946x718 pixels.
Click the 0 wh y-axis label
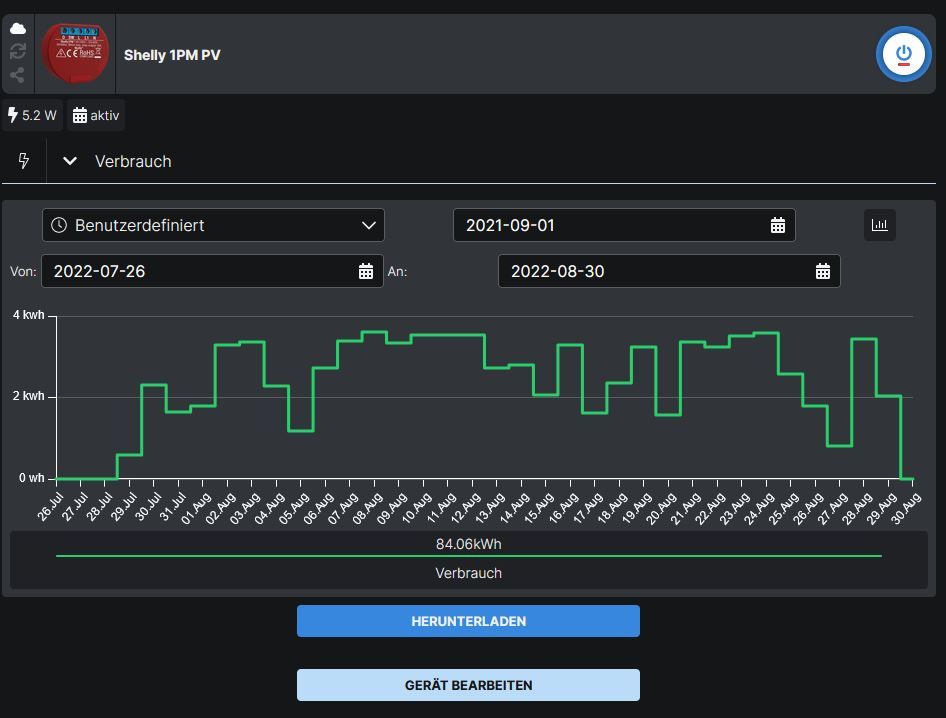(31, 478)
